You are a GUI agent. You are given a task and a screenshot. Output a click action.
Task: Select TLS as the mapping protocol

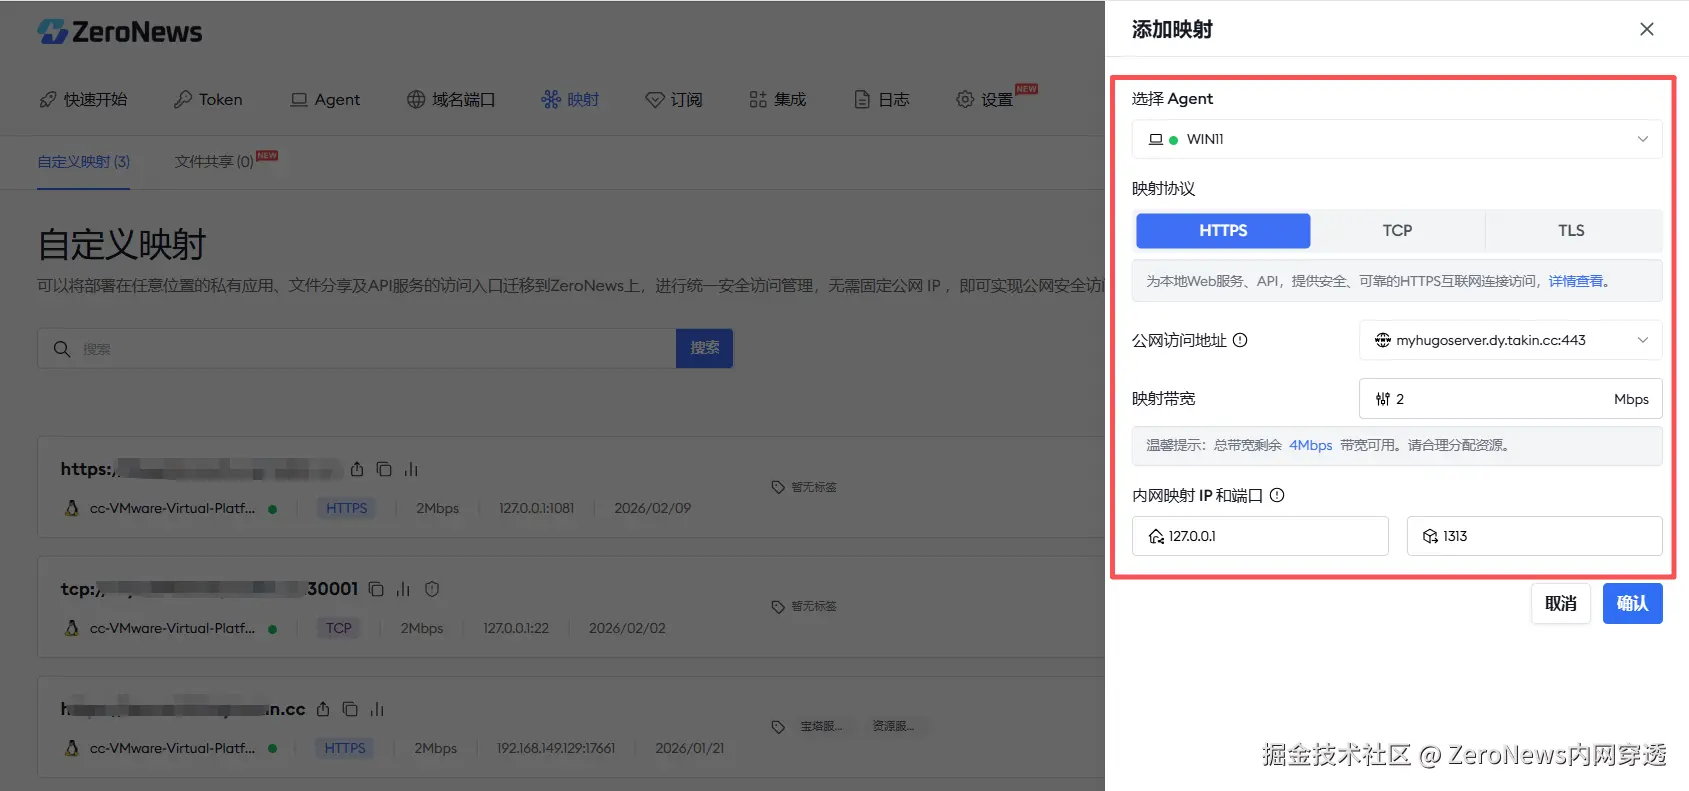coord(1571,230)
